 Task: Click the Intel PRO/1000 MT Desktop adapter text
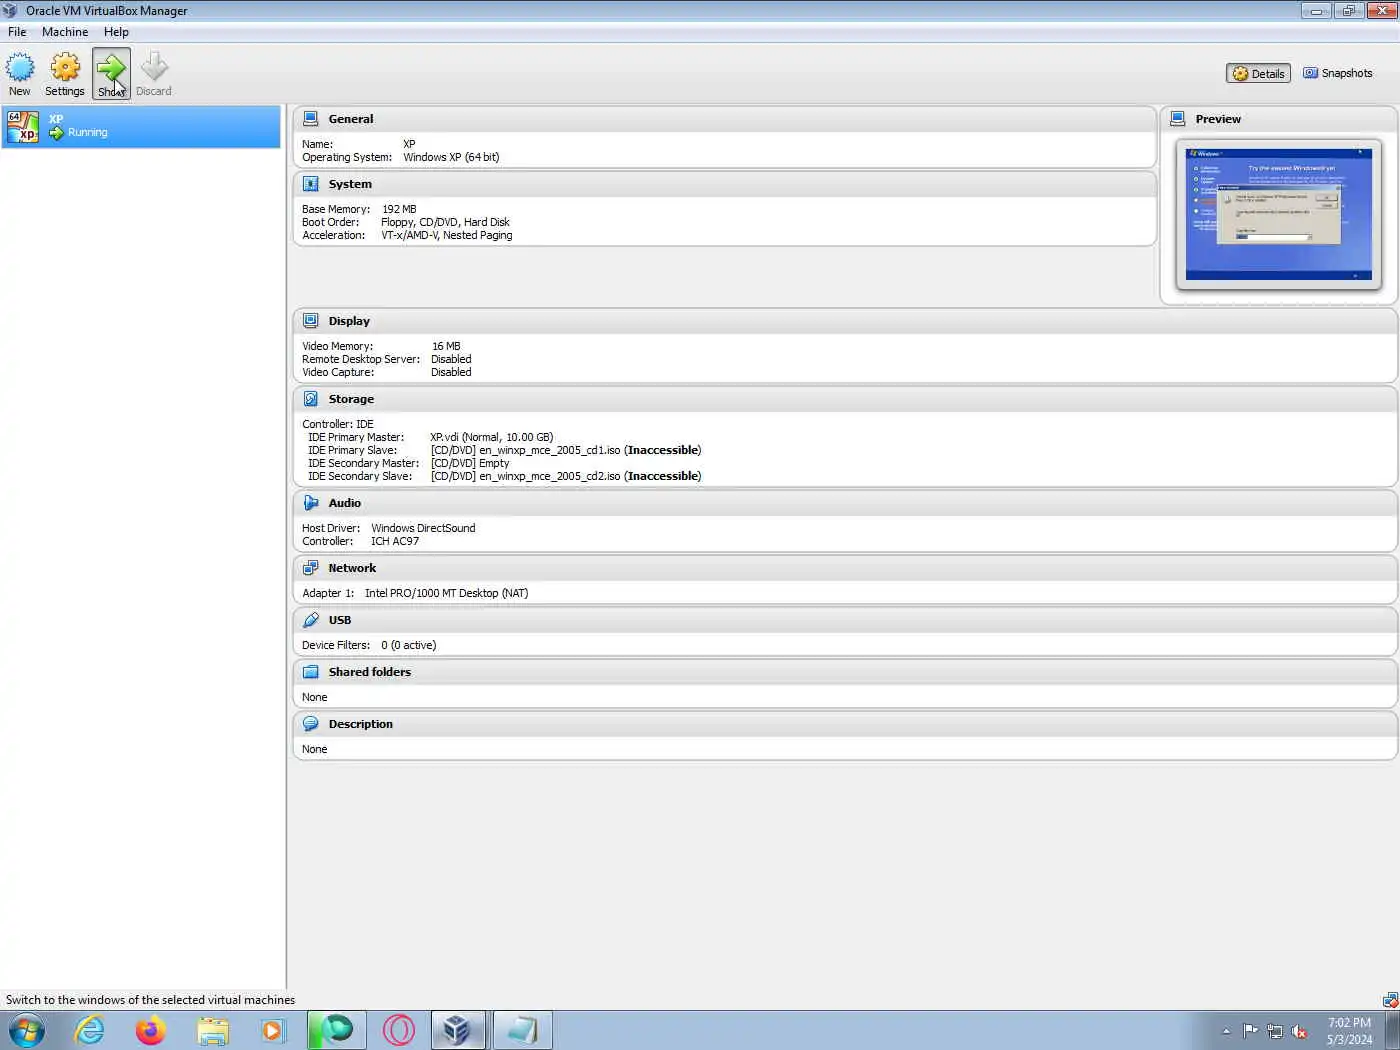tap(446, 593)
